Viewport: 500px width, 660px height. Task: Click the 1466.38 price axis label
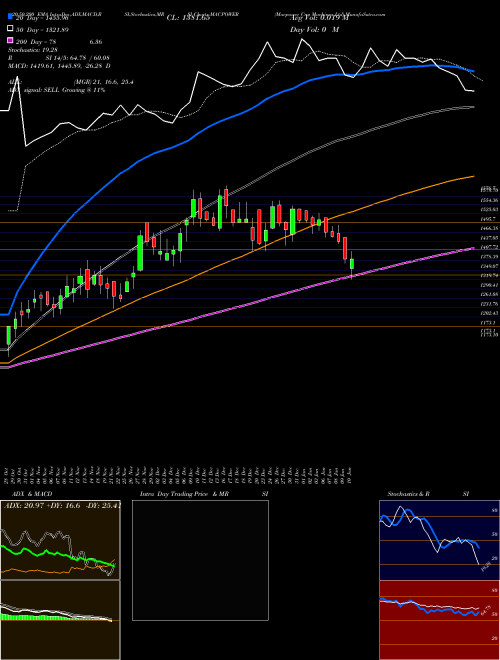tap(490, 228)
